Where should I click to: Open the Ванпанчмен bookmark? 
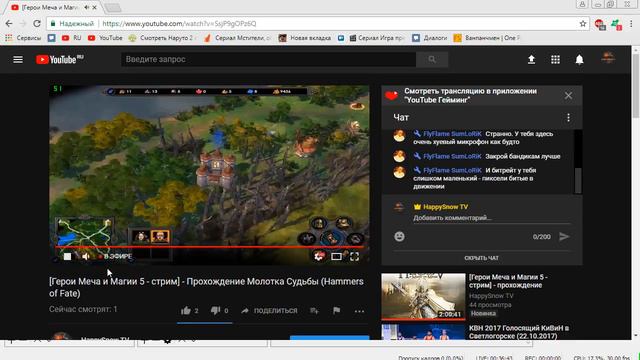(487, 38)
